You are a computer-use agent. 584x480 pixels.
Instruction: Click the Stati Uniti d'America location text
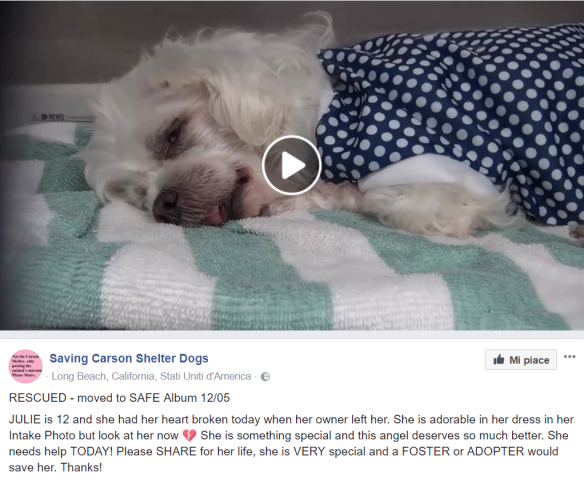tap(206, 376)
